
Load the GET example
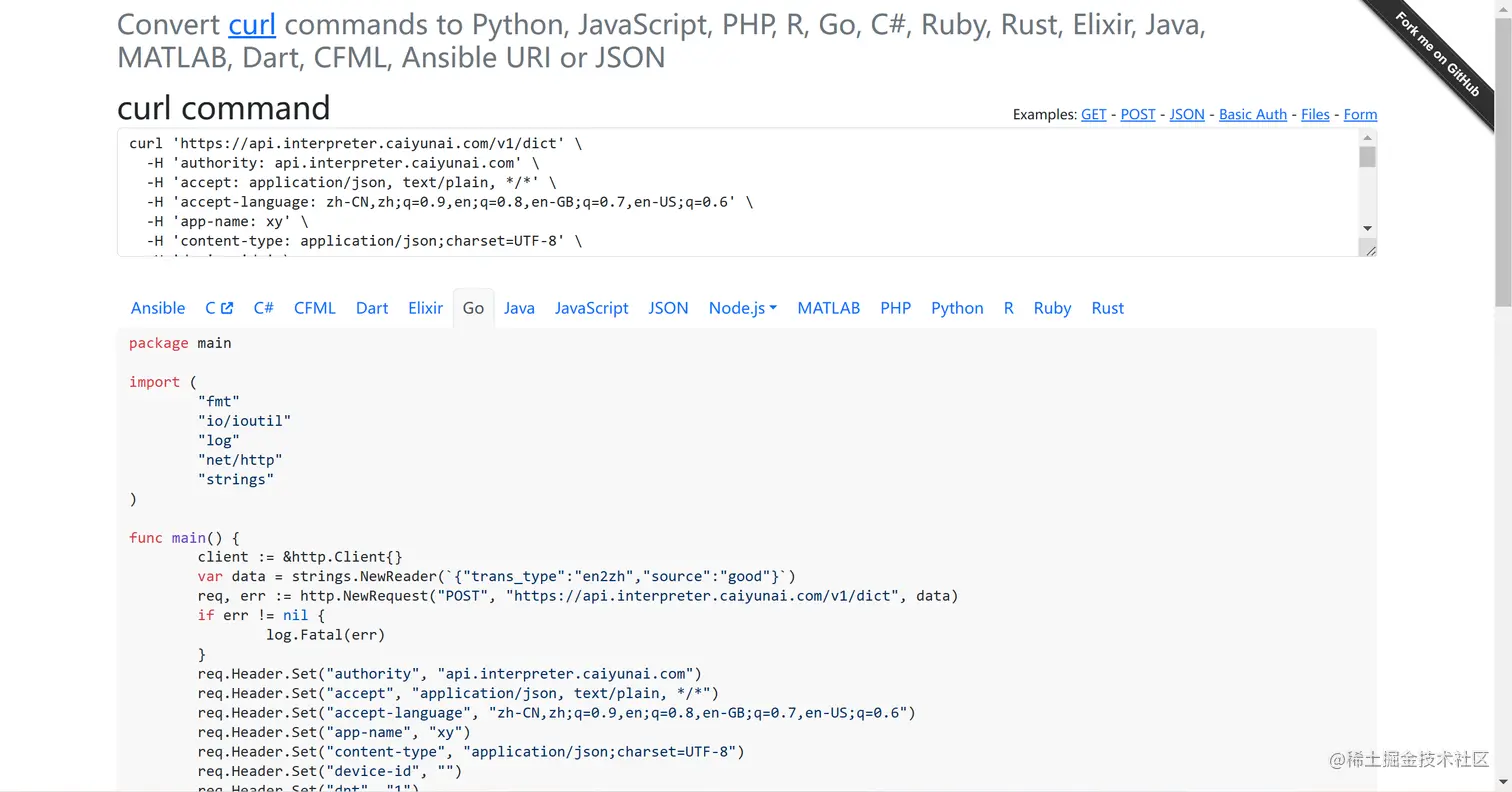(1093, 115)
